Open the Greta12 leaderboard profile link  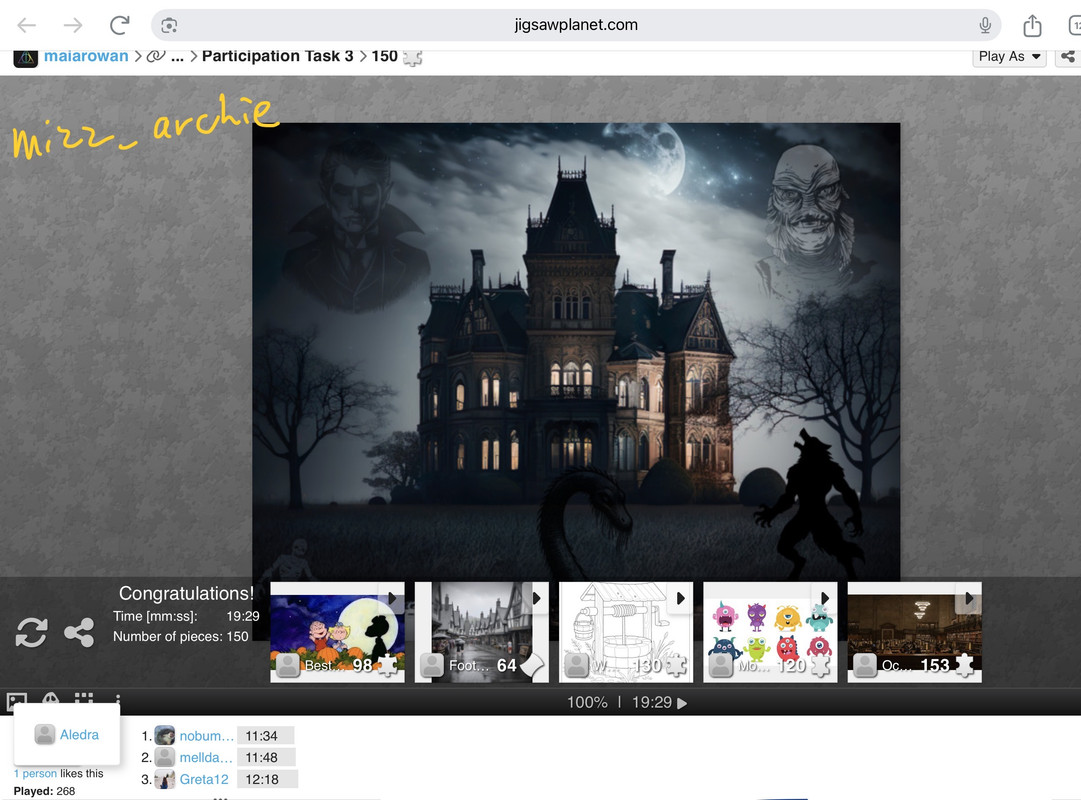pos(204,779)
